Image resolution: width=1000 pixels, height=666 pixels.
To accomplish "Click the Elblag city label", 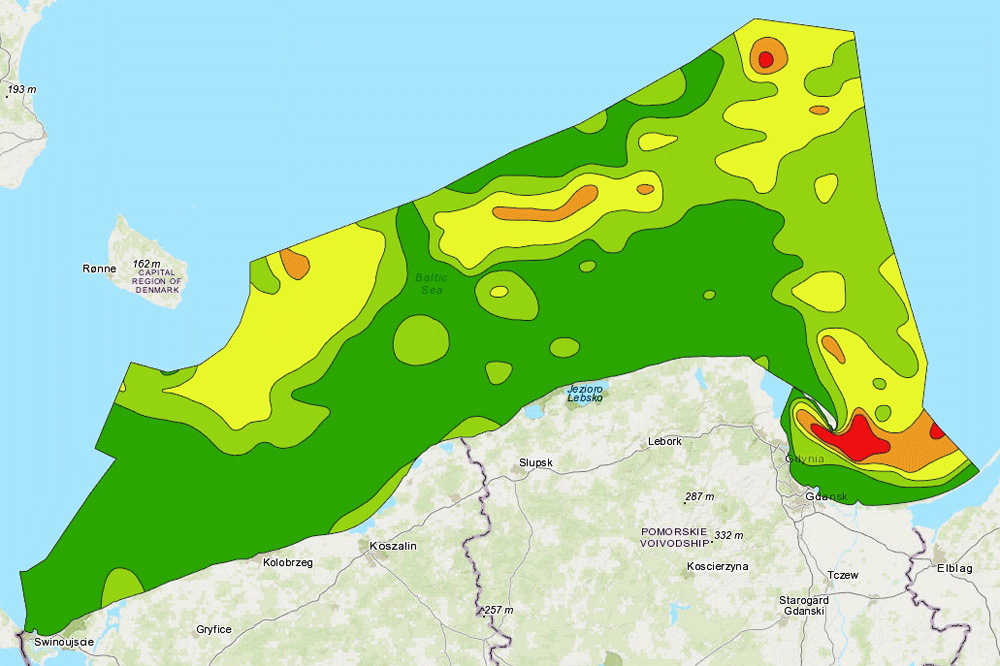I will click(x=954, y=568).
